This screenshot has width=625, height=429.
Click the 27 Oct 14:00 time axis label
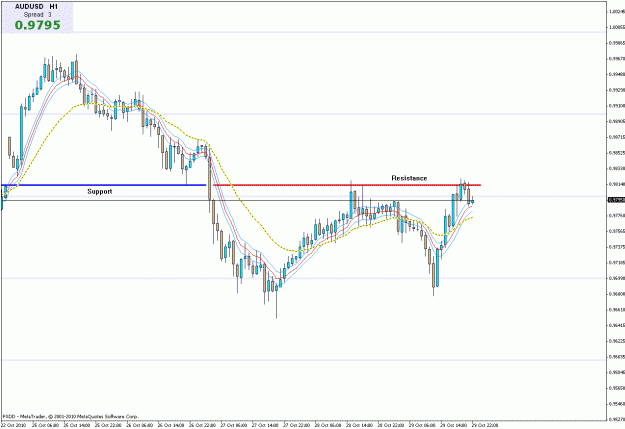point(265,425)
